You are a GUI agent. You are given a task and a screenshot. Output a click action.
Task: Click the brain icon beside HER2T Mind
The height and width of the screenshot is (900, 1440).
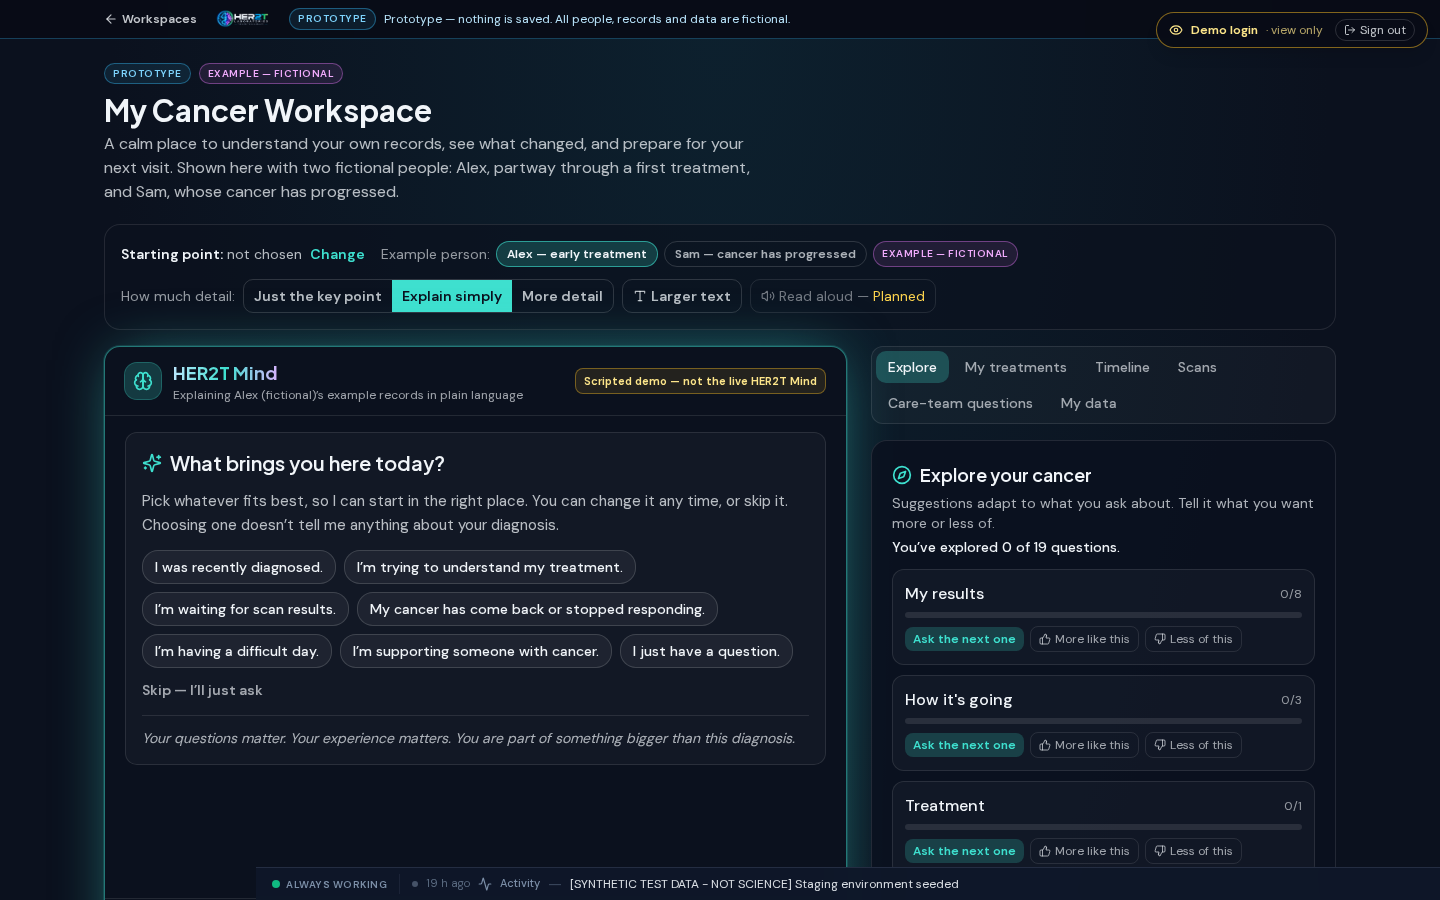(143, 381)
